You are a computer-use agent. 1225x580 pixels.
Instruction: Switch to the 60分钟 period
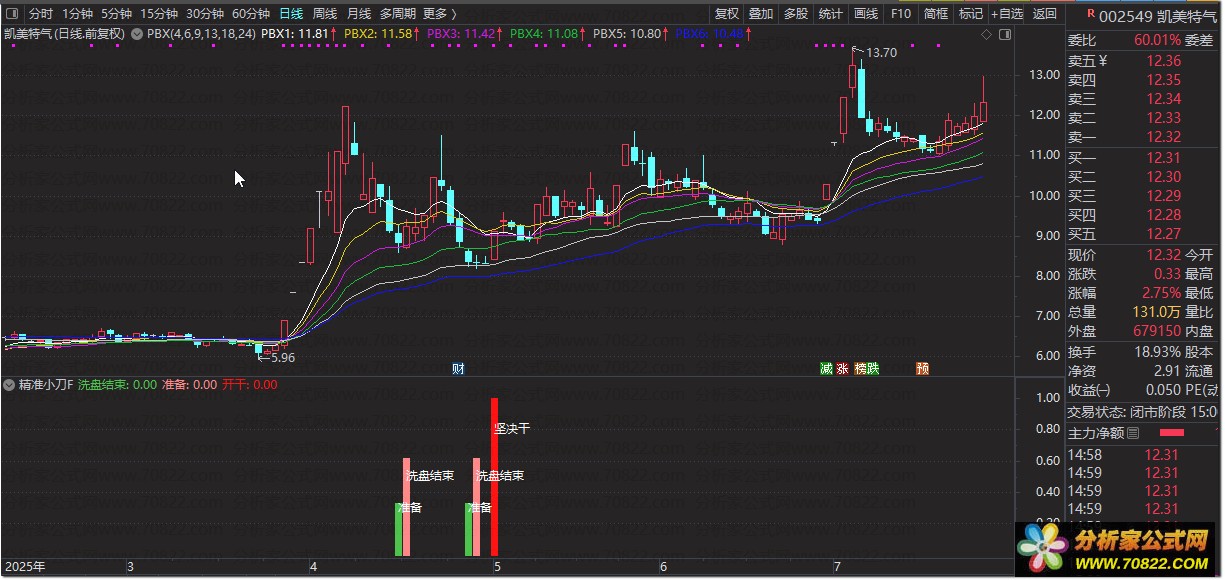coord(250,14)
